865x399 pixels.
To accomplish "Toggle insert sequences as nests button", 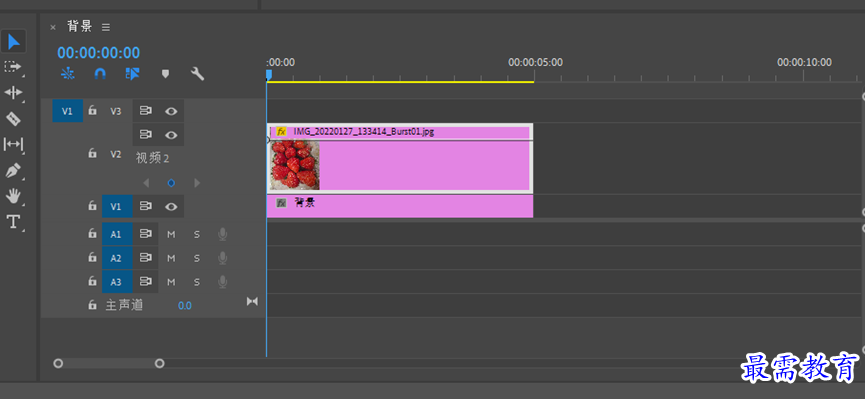I will pyautogui.click(x=68, y=73).
